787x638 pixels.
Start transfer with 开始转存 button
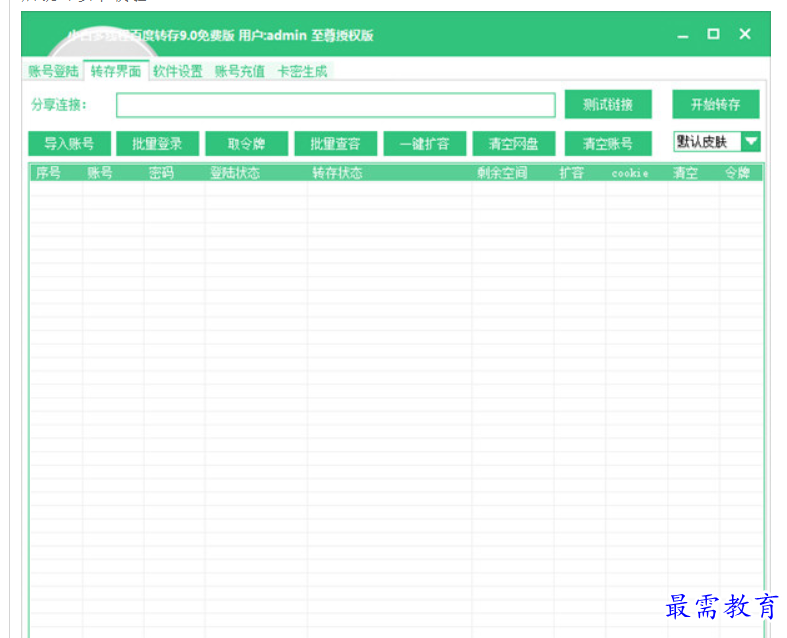(715, 104)
